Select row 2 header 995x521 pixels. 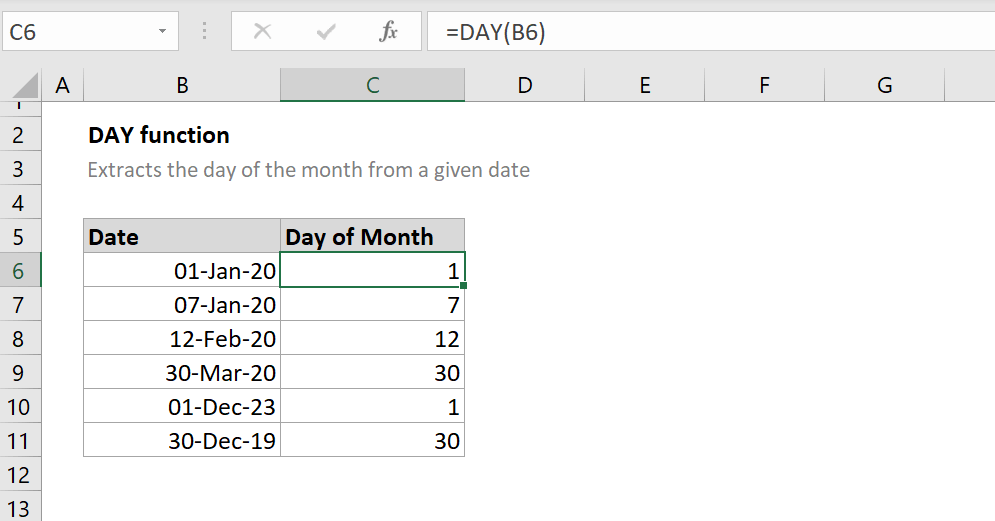coord(20,135)
